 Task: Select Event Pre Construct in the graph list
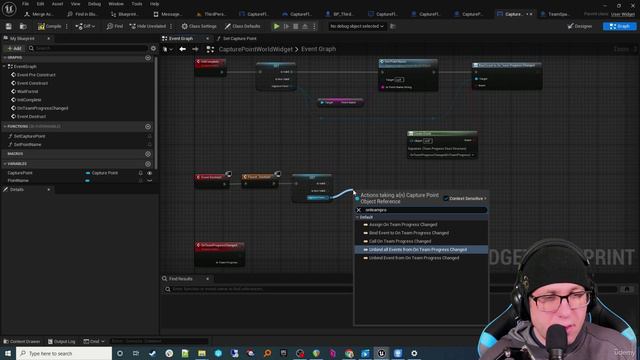click(x=36, y=75)
